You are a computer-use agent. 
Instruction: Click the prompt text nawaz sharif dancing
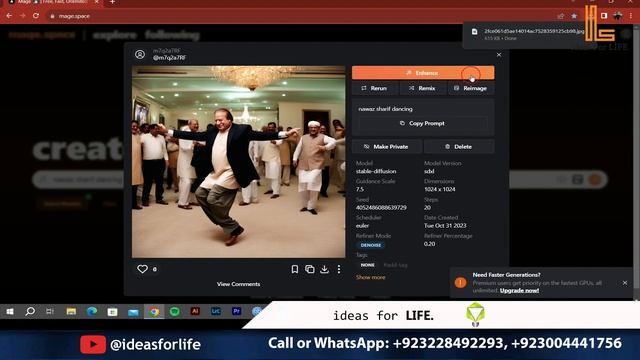(385, 109)
